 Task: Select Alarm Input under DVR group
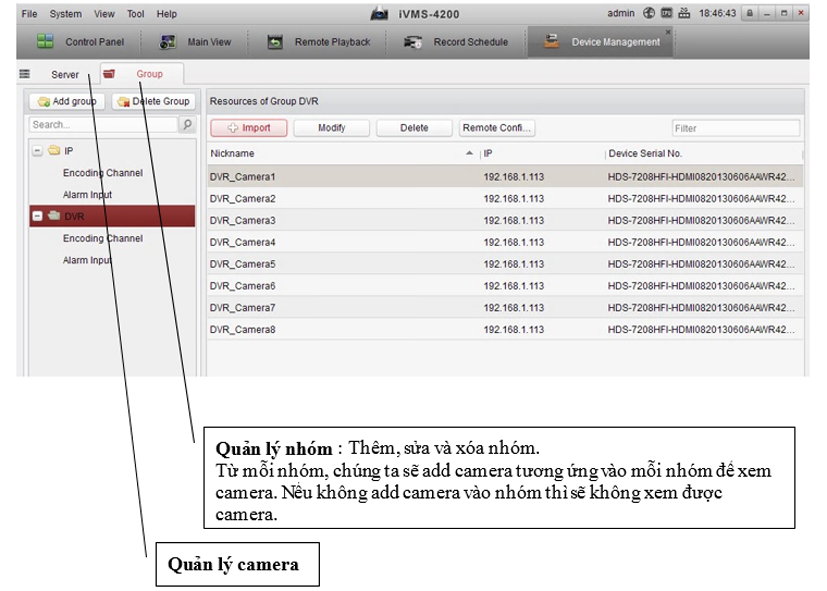coord(87,260)
